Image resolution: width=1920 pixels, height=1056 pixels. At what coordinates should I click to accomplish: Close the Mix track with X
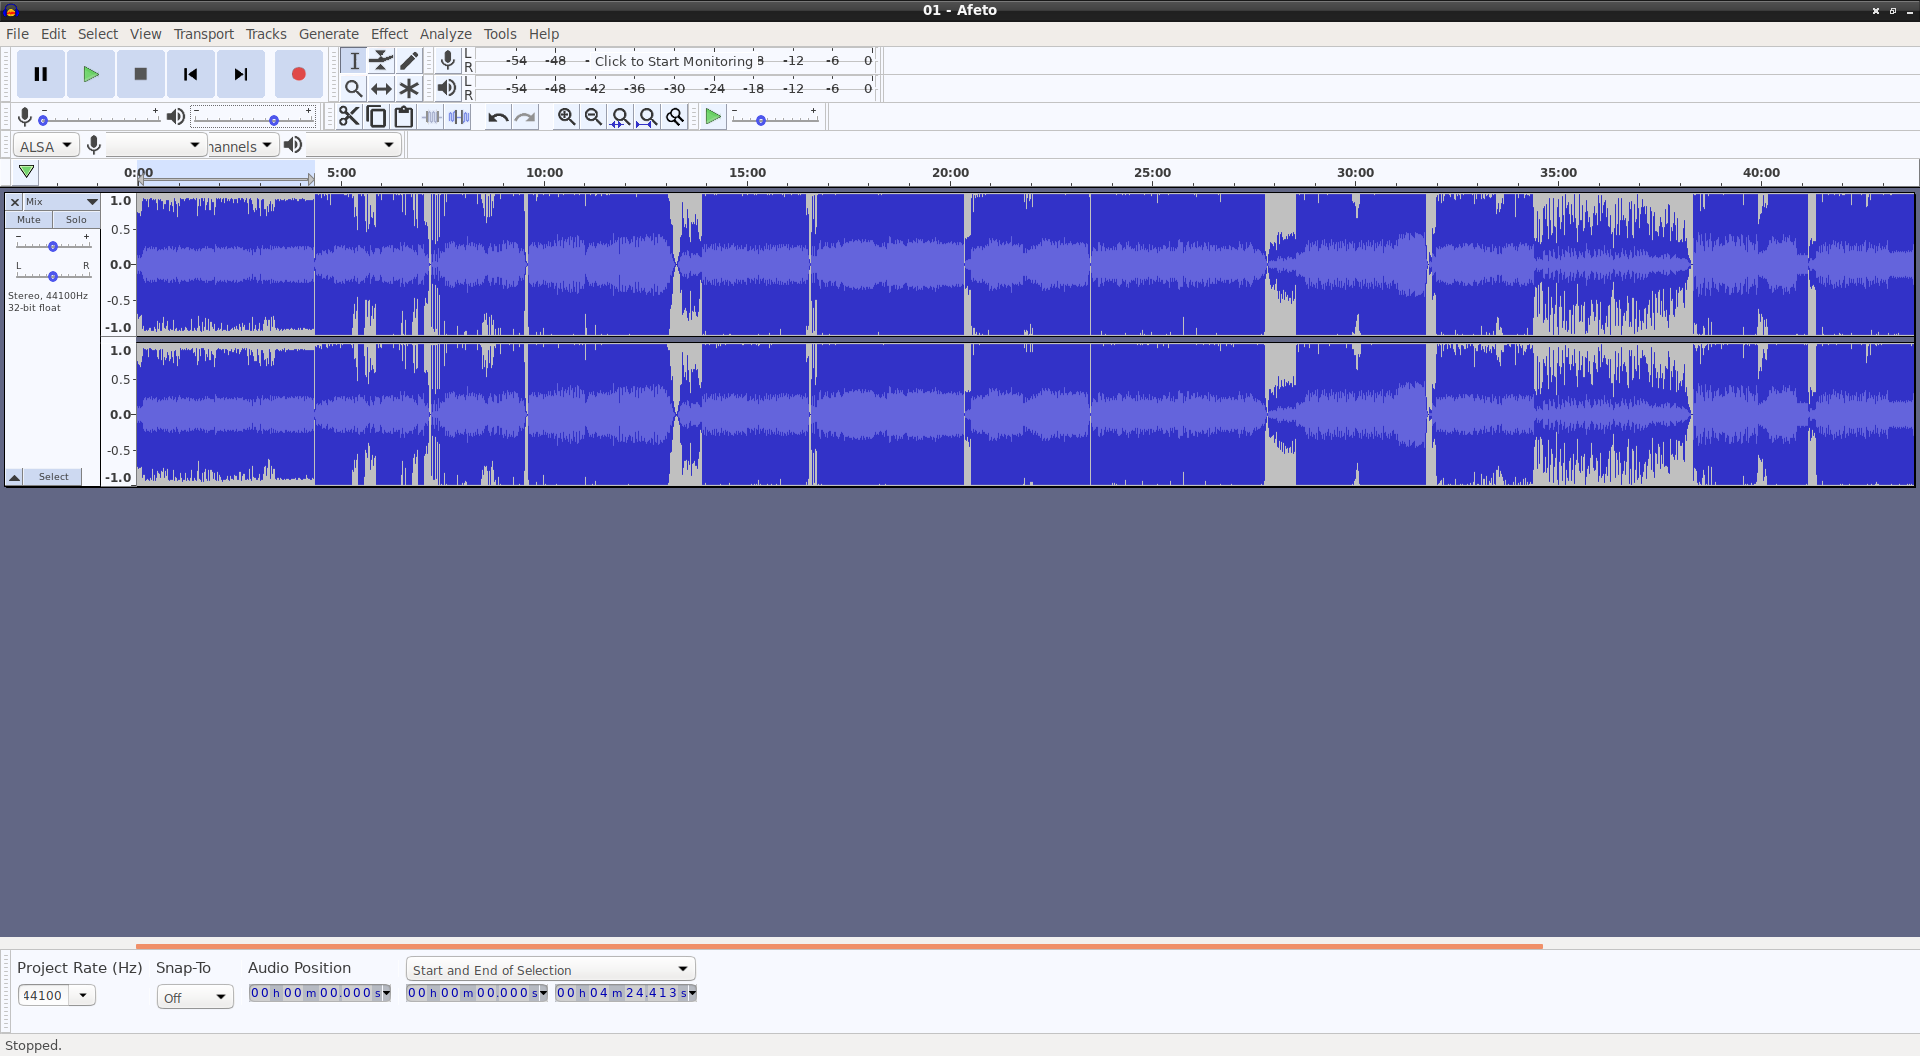15,202
